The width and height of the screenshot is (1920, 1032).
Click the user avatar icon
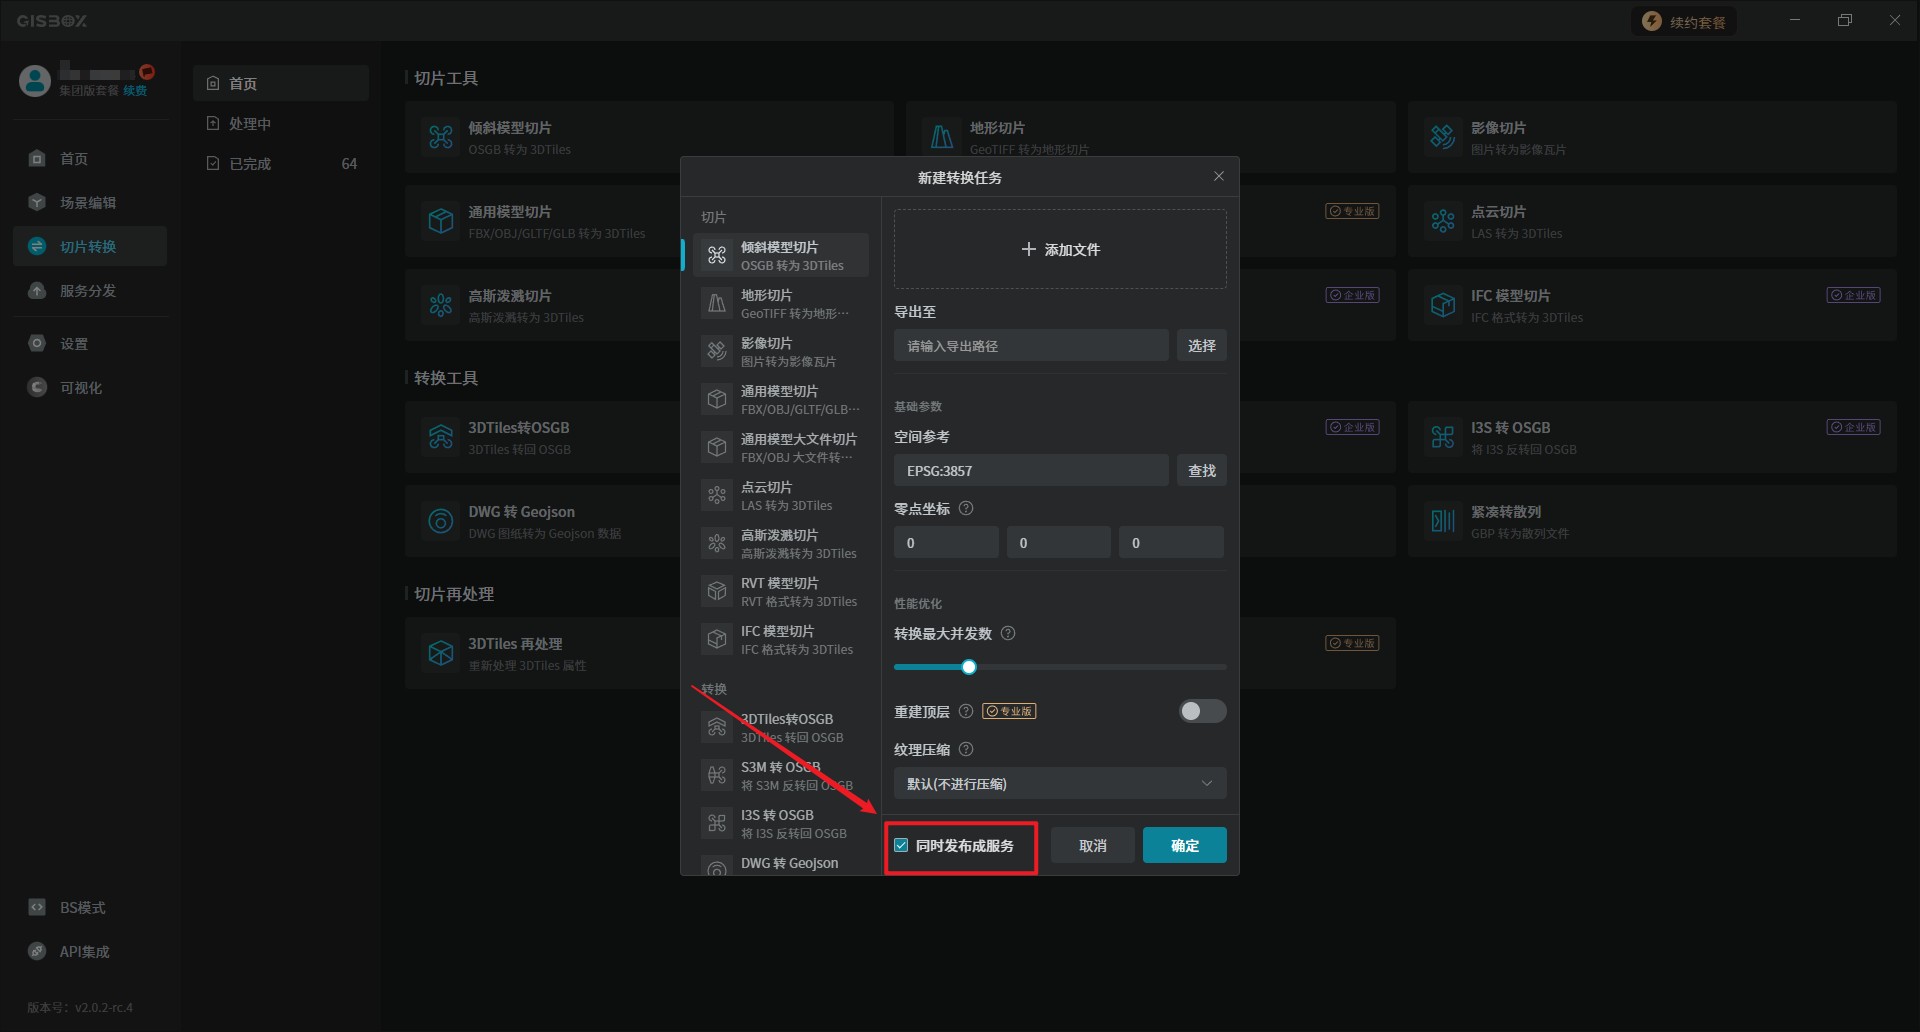pos(35,81)
